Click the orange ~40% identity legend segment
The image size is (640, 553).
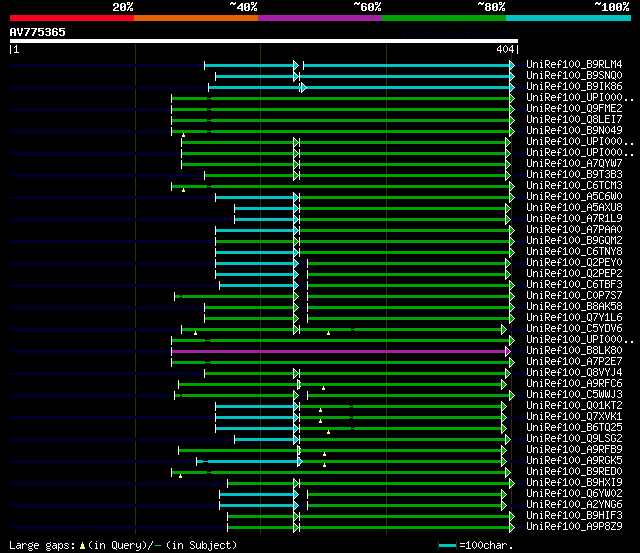click(x=196, y=18)
